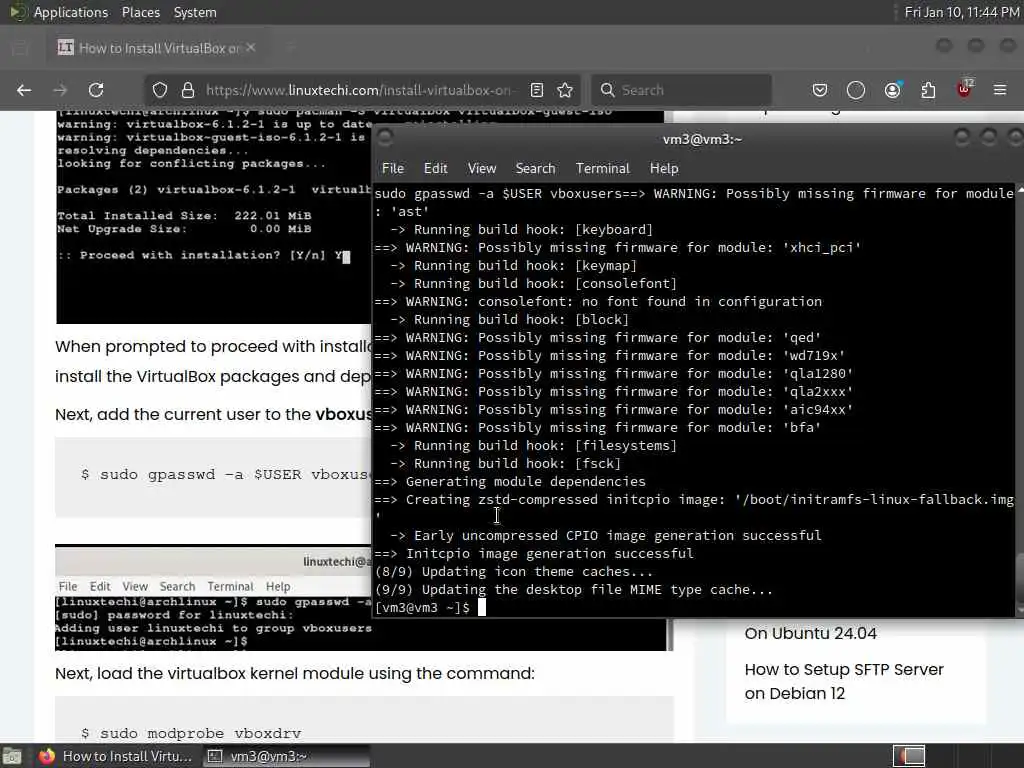Click the gpasswd terminal screenshot image
The height and width of the screenshot is (768, 1024).
[213, 598]
